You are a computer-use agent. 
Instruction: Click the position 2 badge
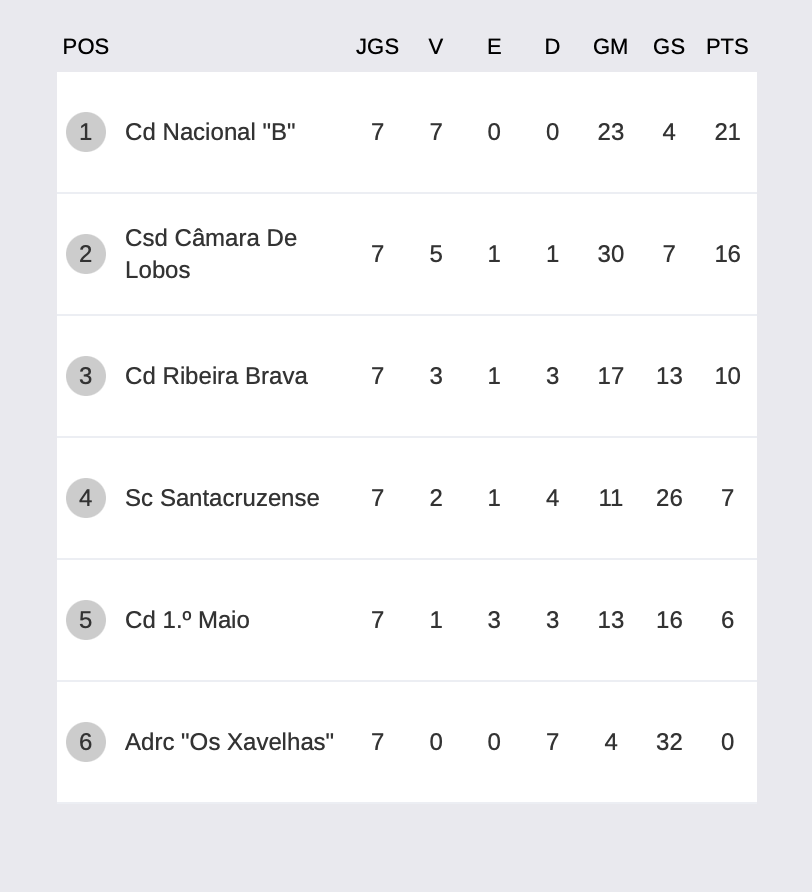pos(86,254)
